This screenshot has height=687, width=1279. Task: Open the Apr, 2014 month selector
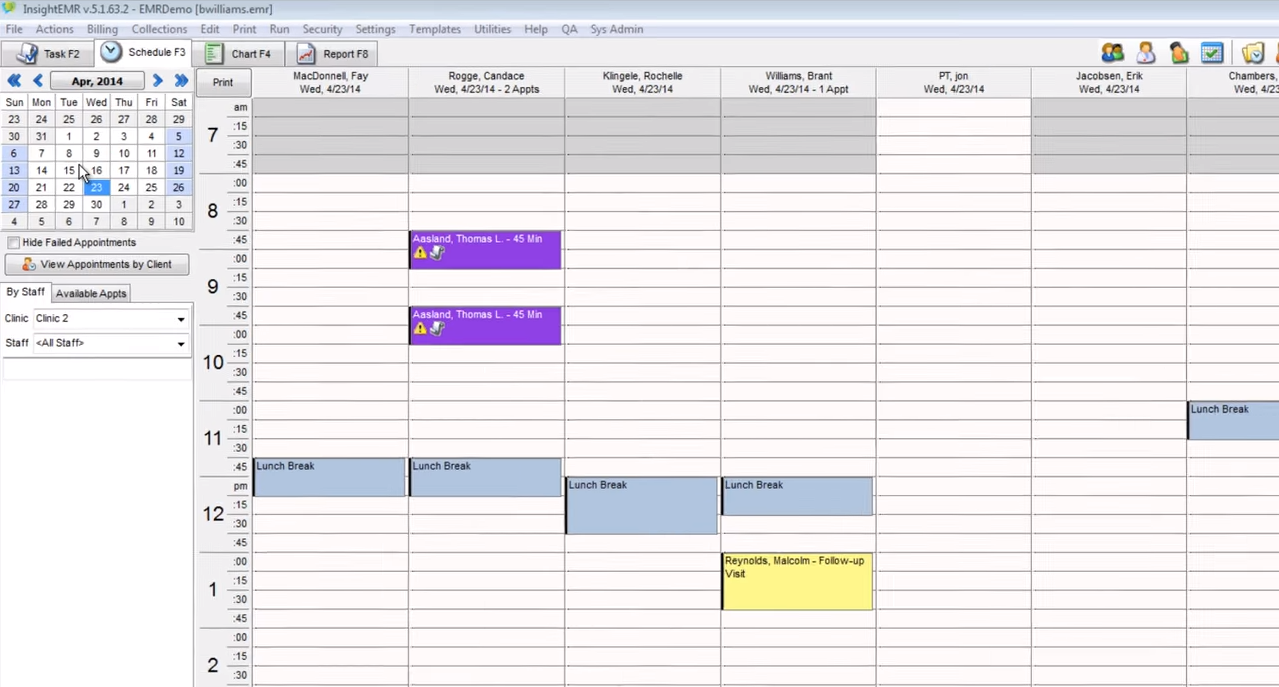click(97, 81)
